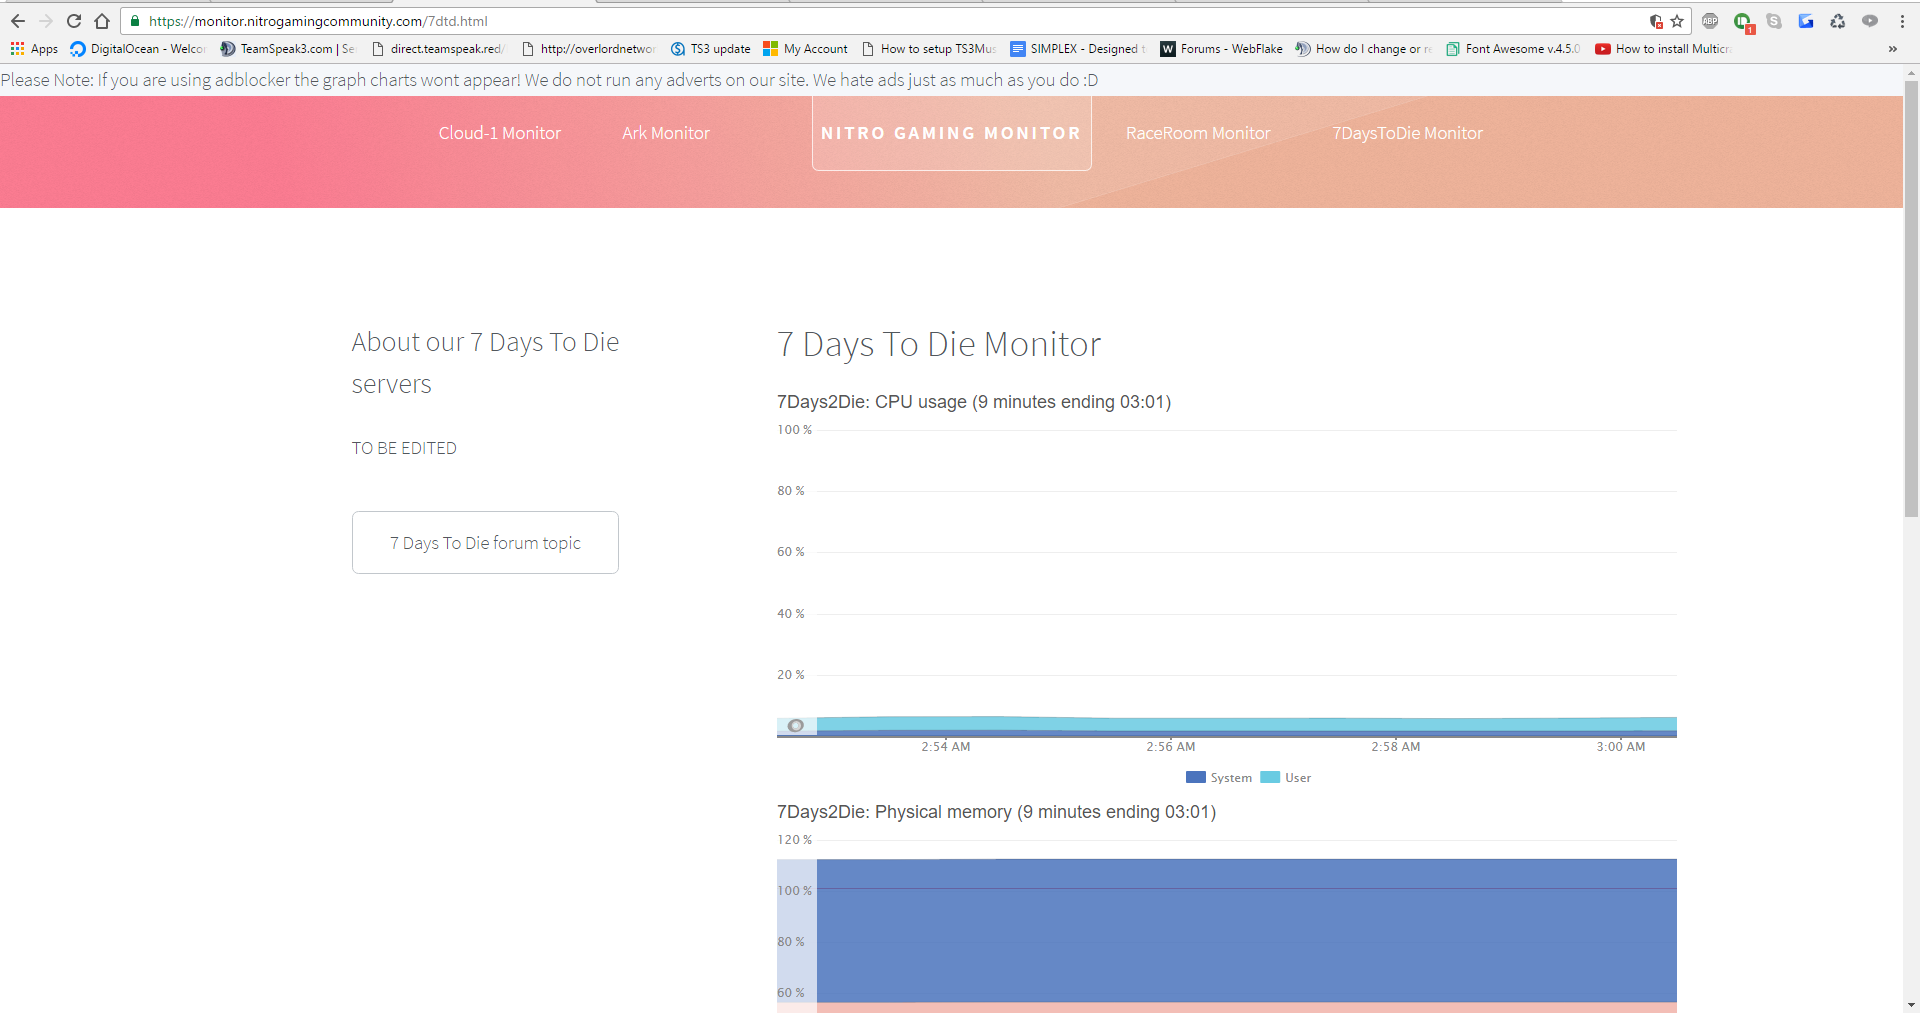Open the 7 Days To Die forum topic

pyautogui.click(x=485, y=542)
